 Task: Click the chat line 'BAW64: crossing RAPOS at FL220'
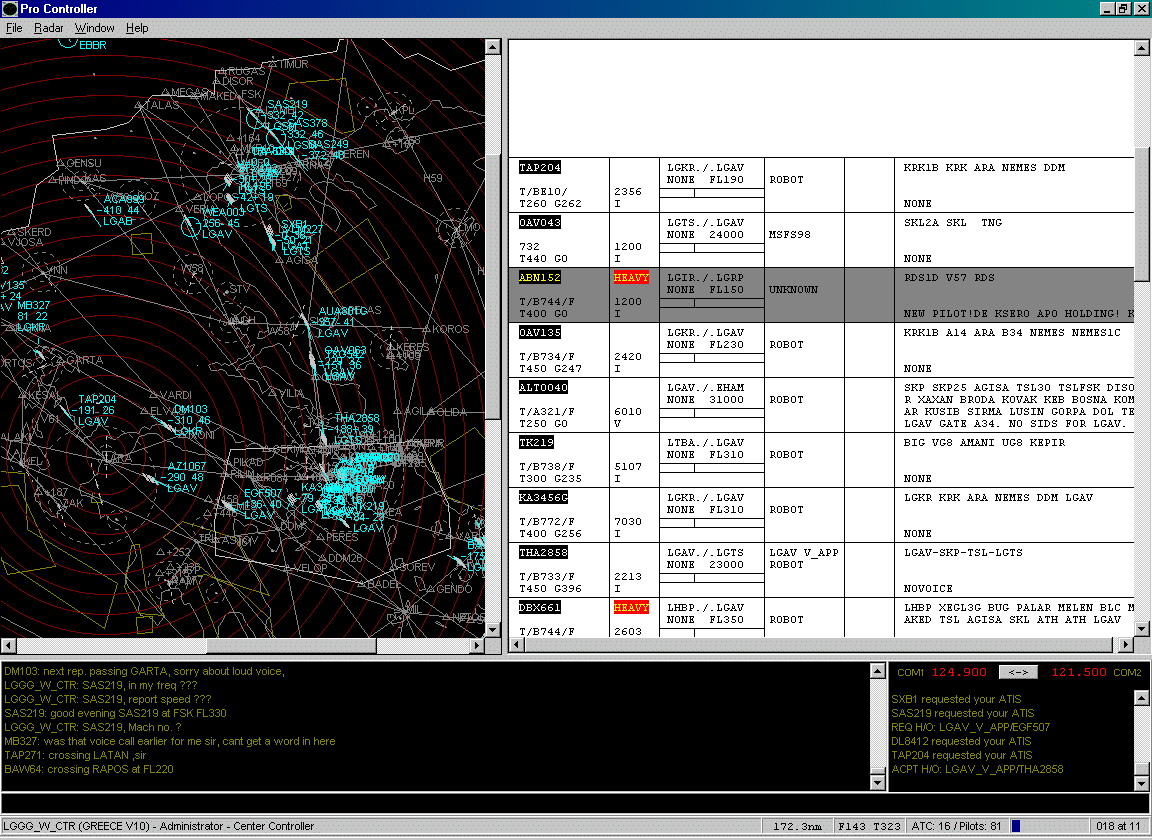point(89,769)
